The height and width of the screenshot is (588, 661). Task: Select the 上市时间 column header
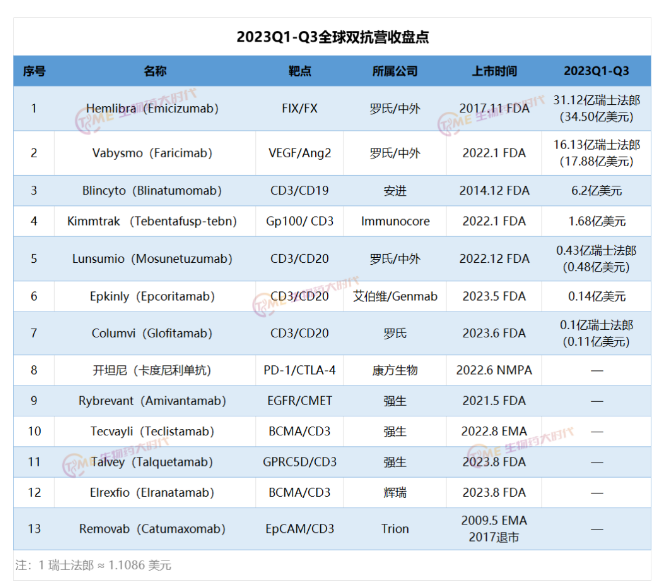coord(494,71)
